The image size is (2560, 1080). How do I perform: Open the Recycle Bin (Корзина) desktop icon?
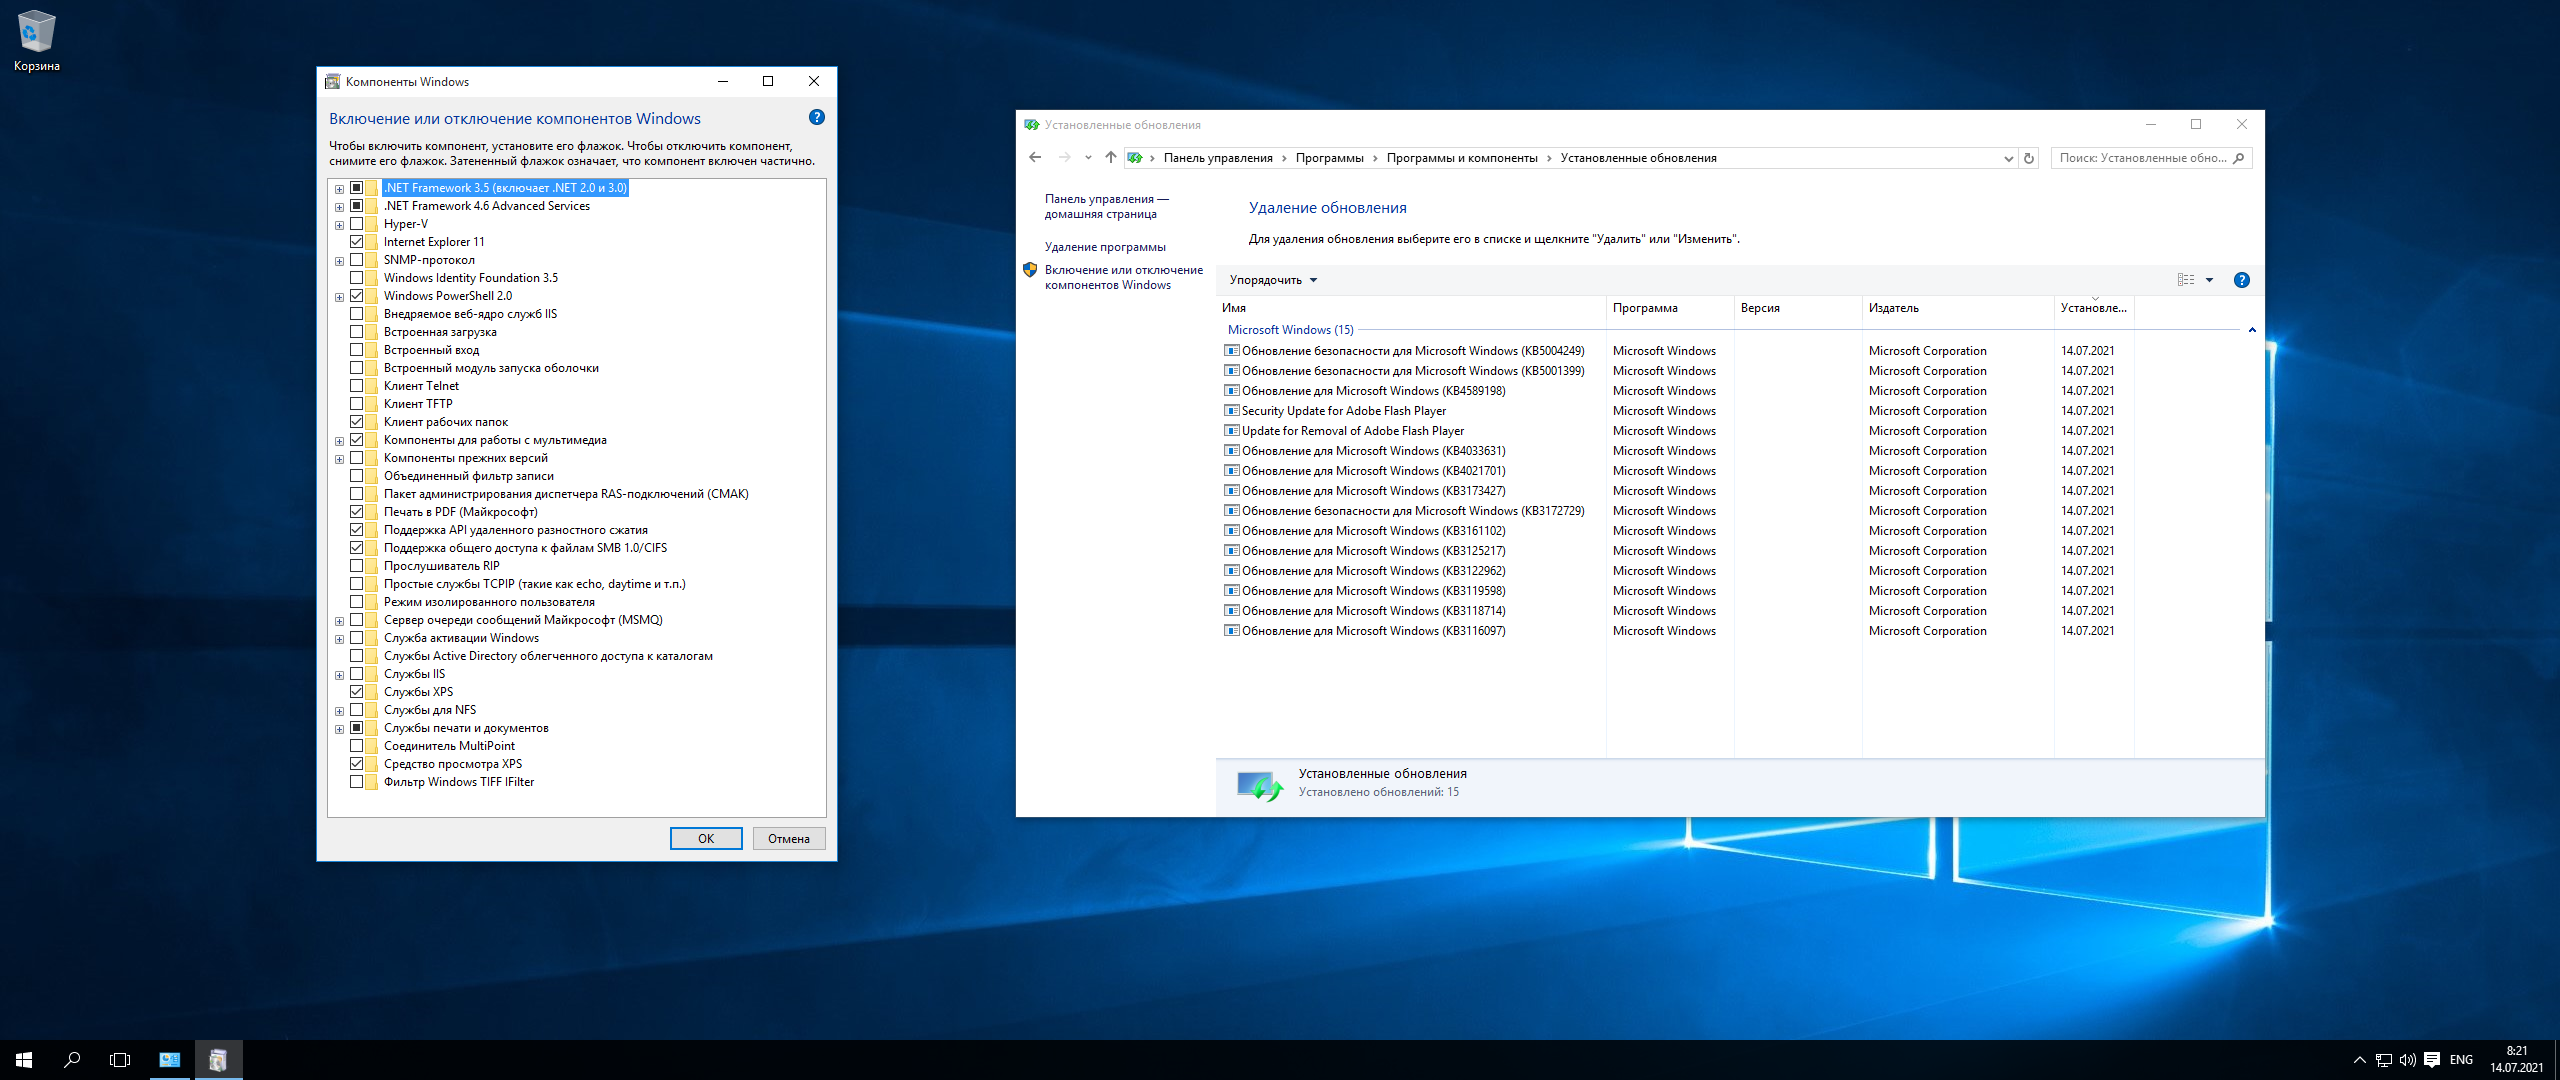pyautogui.click(x=37, y=41)
